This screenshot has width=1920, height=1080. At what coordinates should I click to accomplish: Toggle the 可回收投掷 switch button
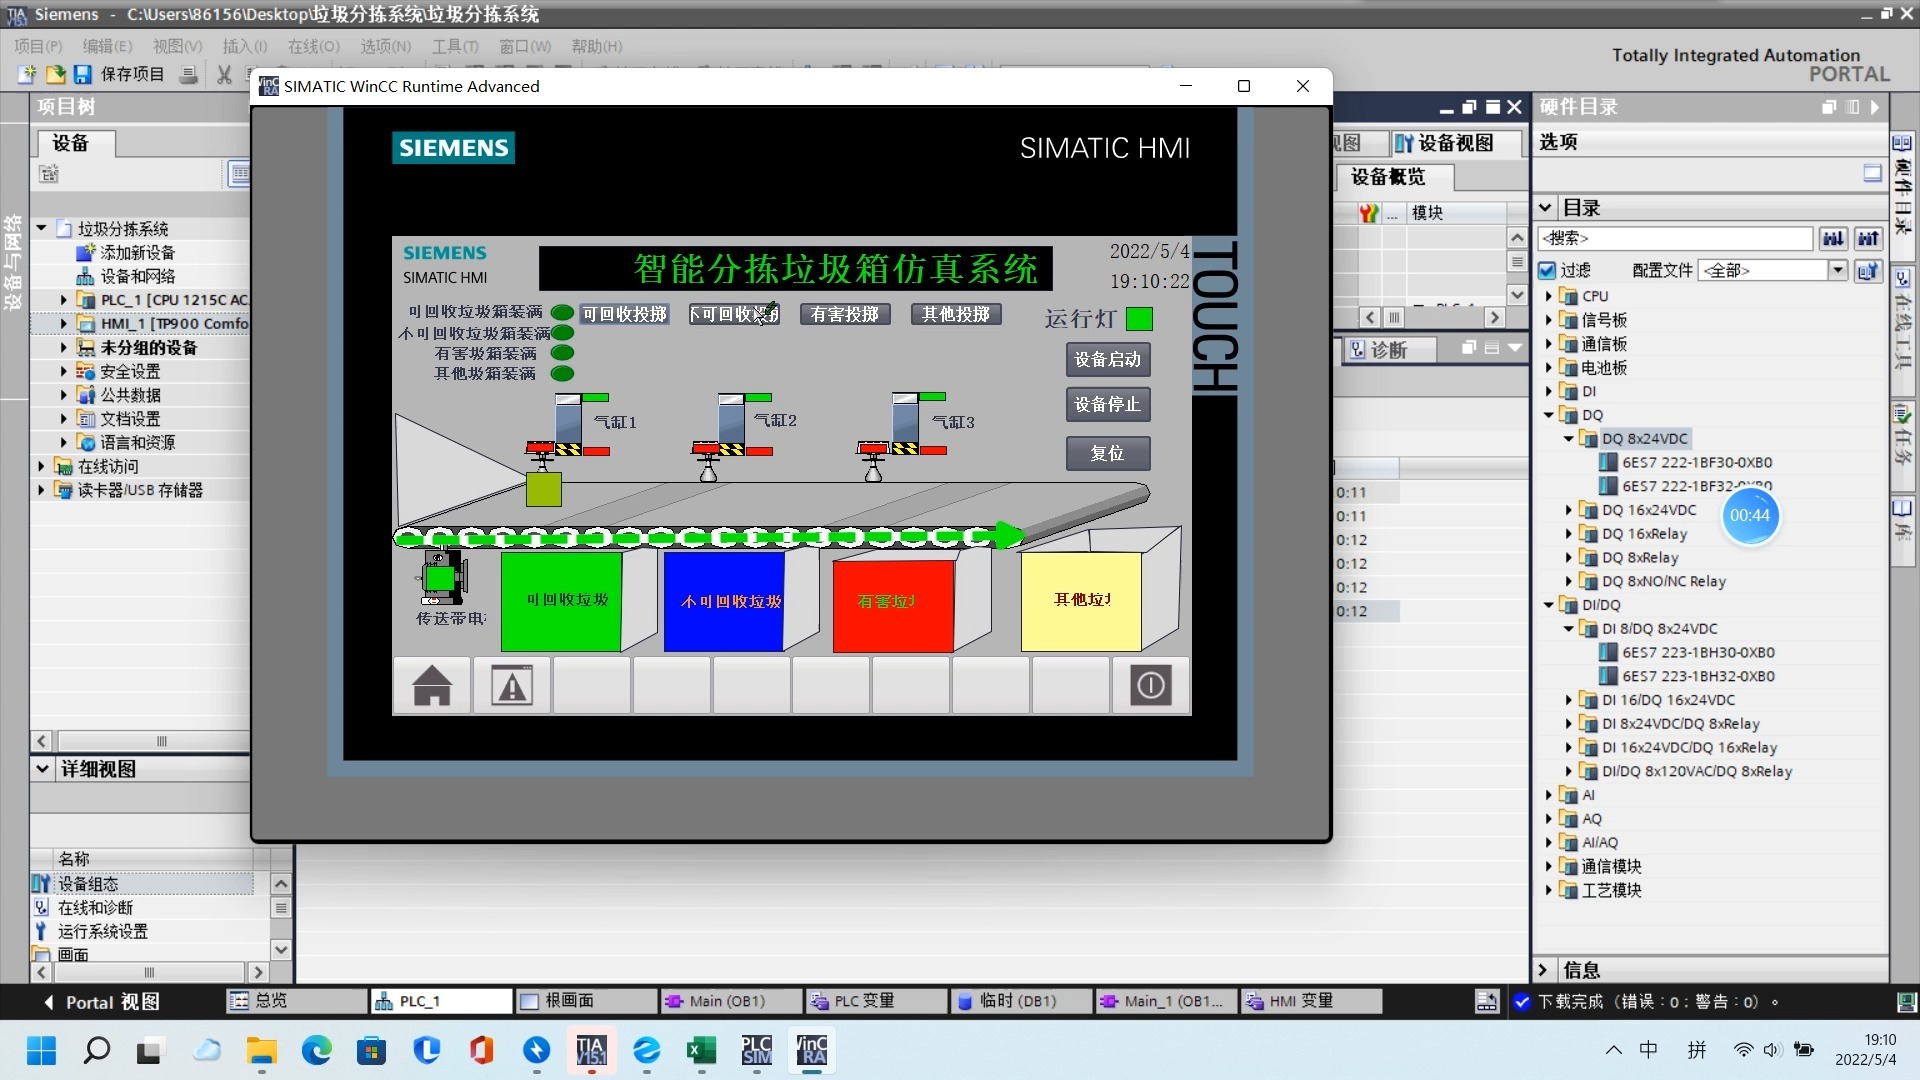pos(625,314)
